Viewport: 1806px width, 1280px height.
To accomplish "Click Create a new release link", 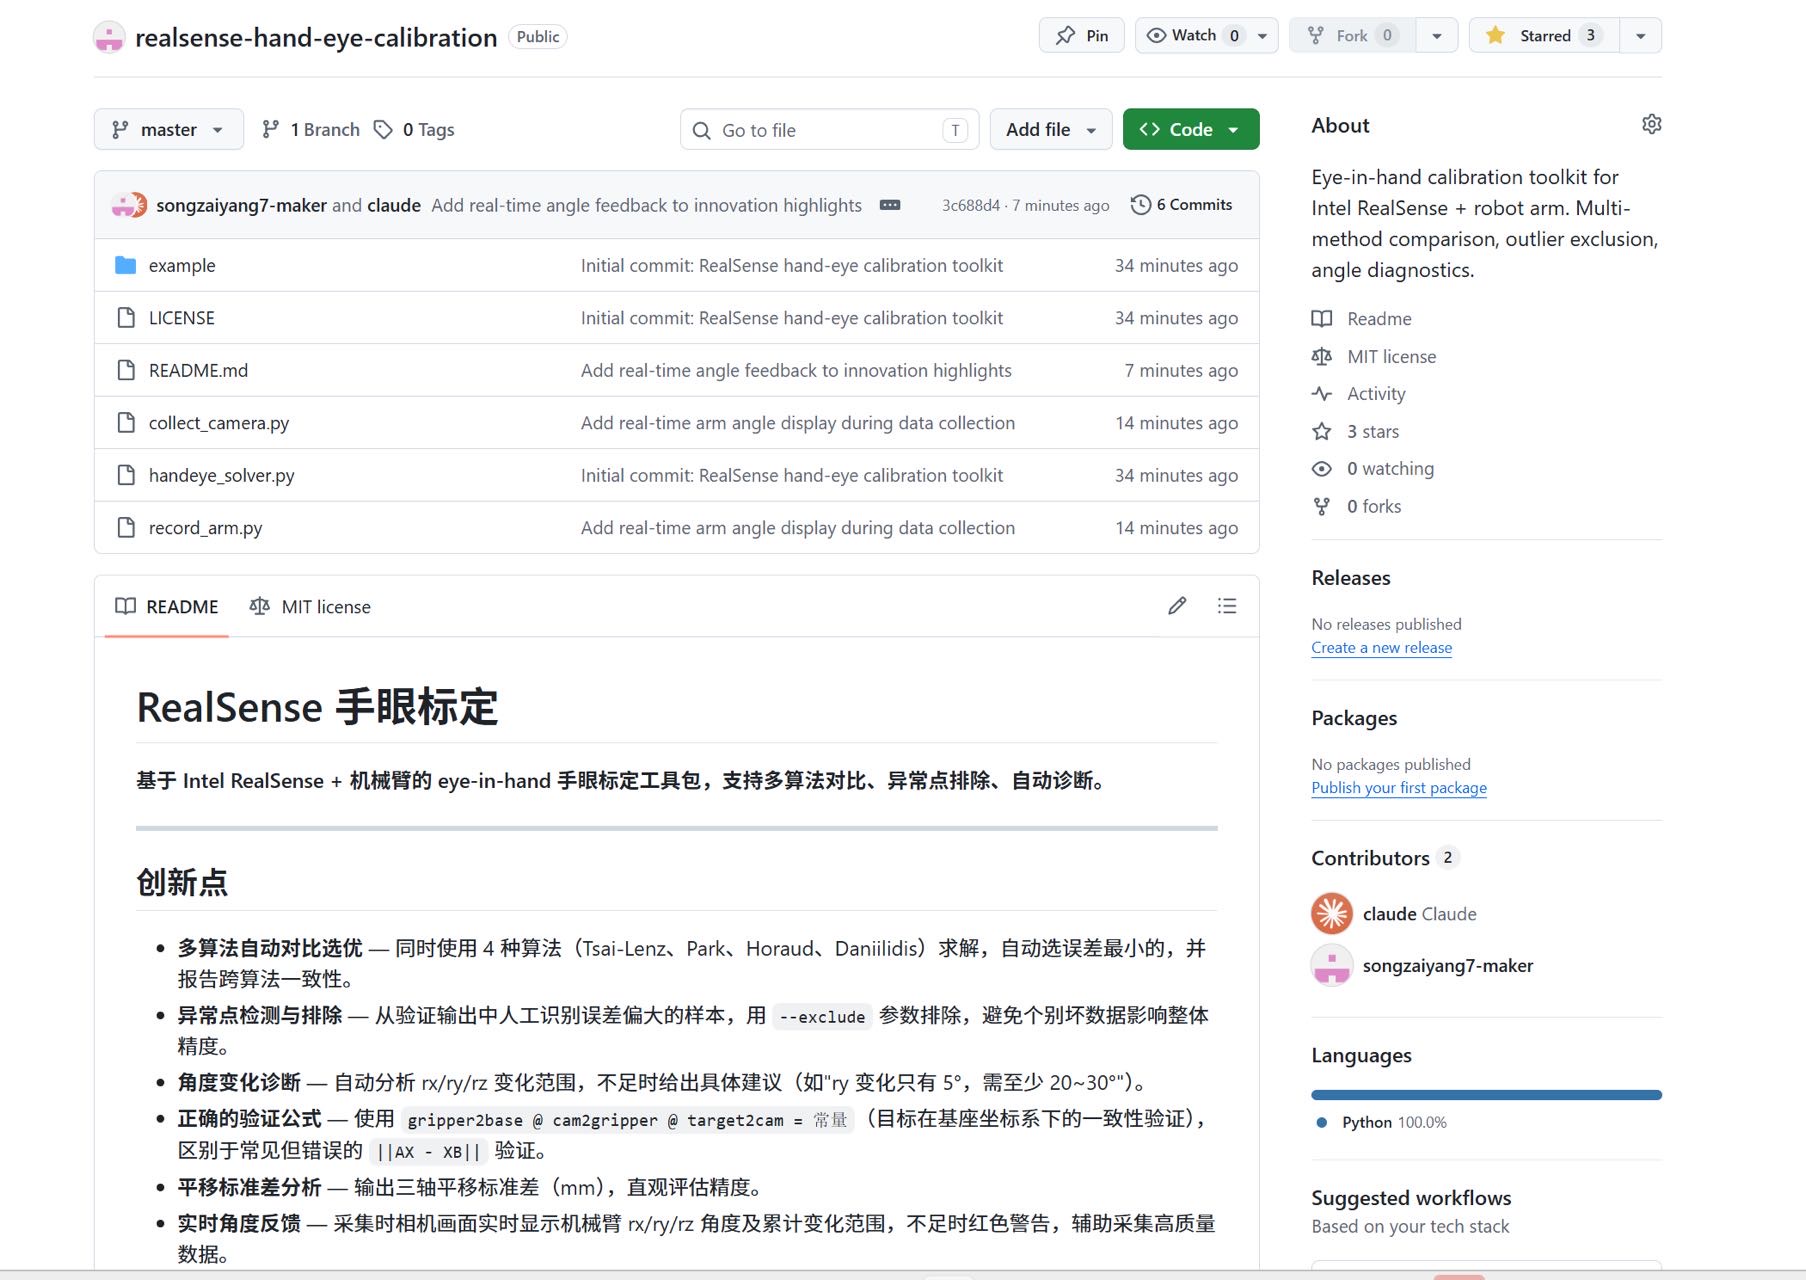I will pyautogui.click(x=1382, y=648).
